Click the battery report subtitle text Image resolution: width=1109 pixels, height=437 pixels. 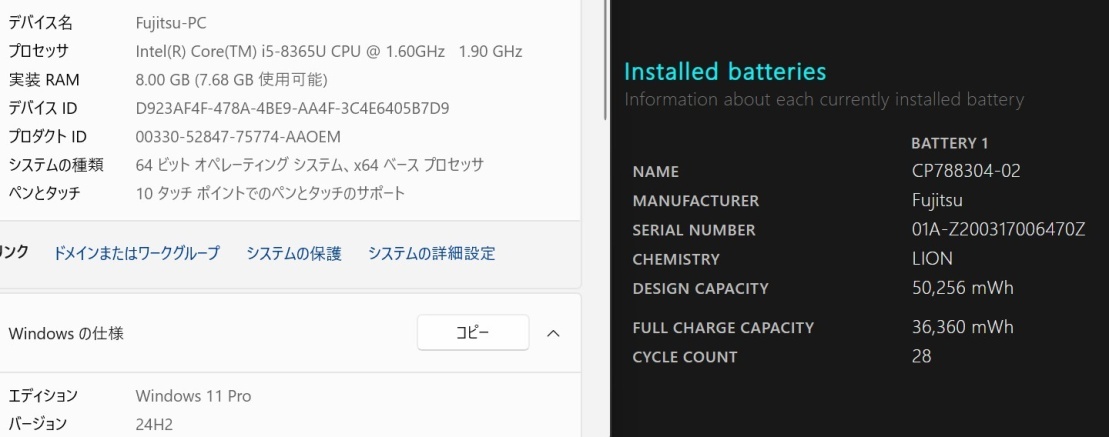tap(824, 100)
